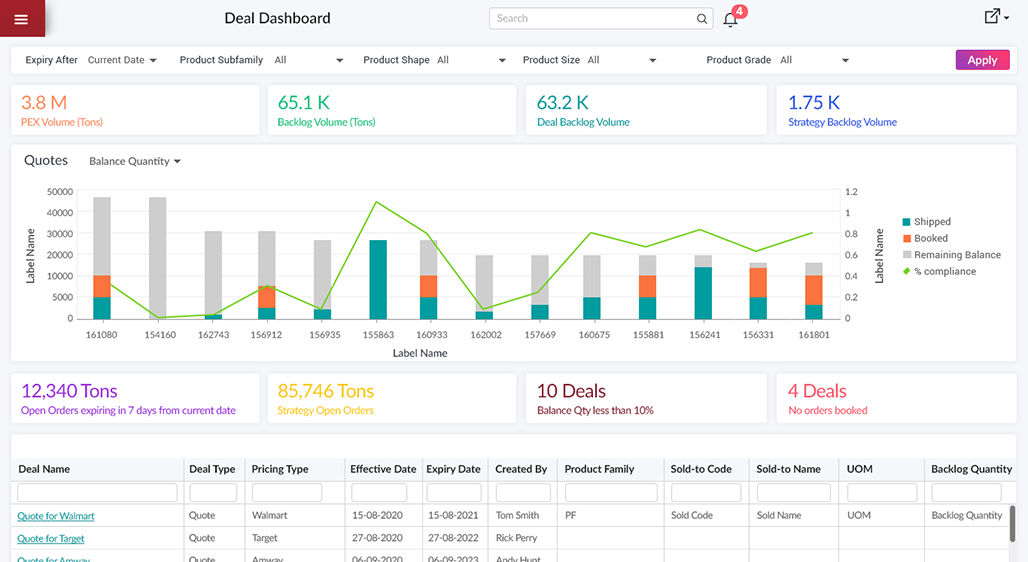Image resolution: width=1028 pixels, height=562 pixels.
Task: Expand the Expiry After Current Date dropdown
Action: (122, 60)
